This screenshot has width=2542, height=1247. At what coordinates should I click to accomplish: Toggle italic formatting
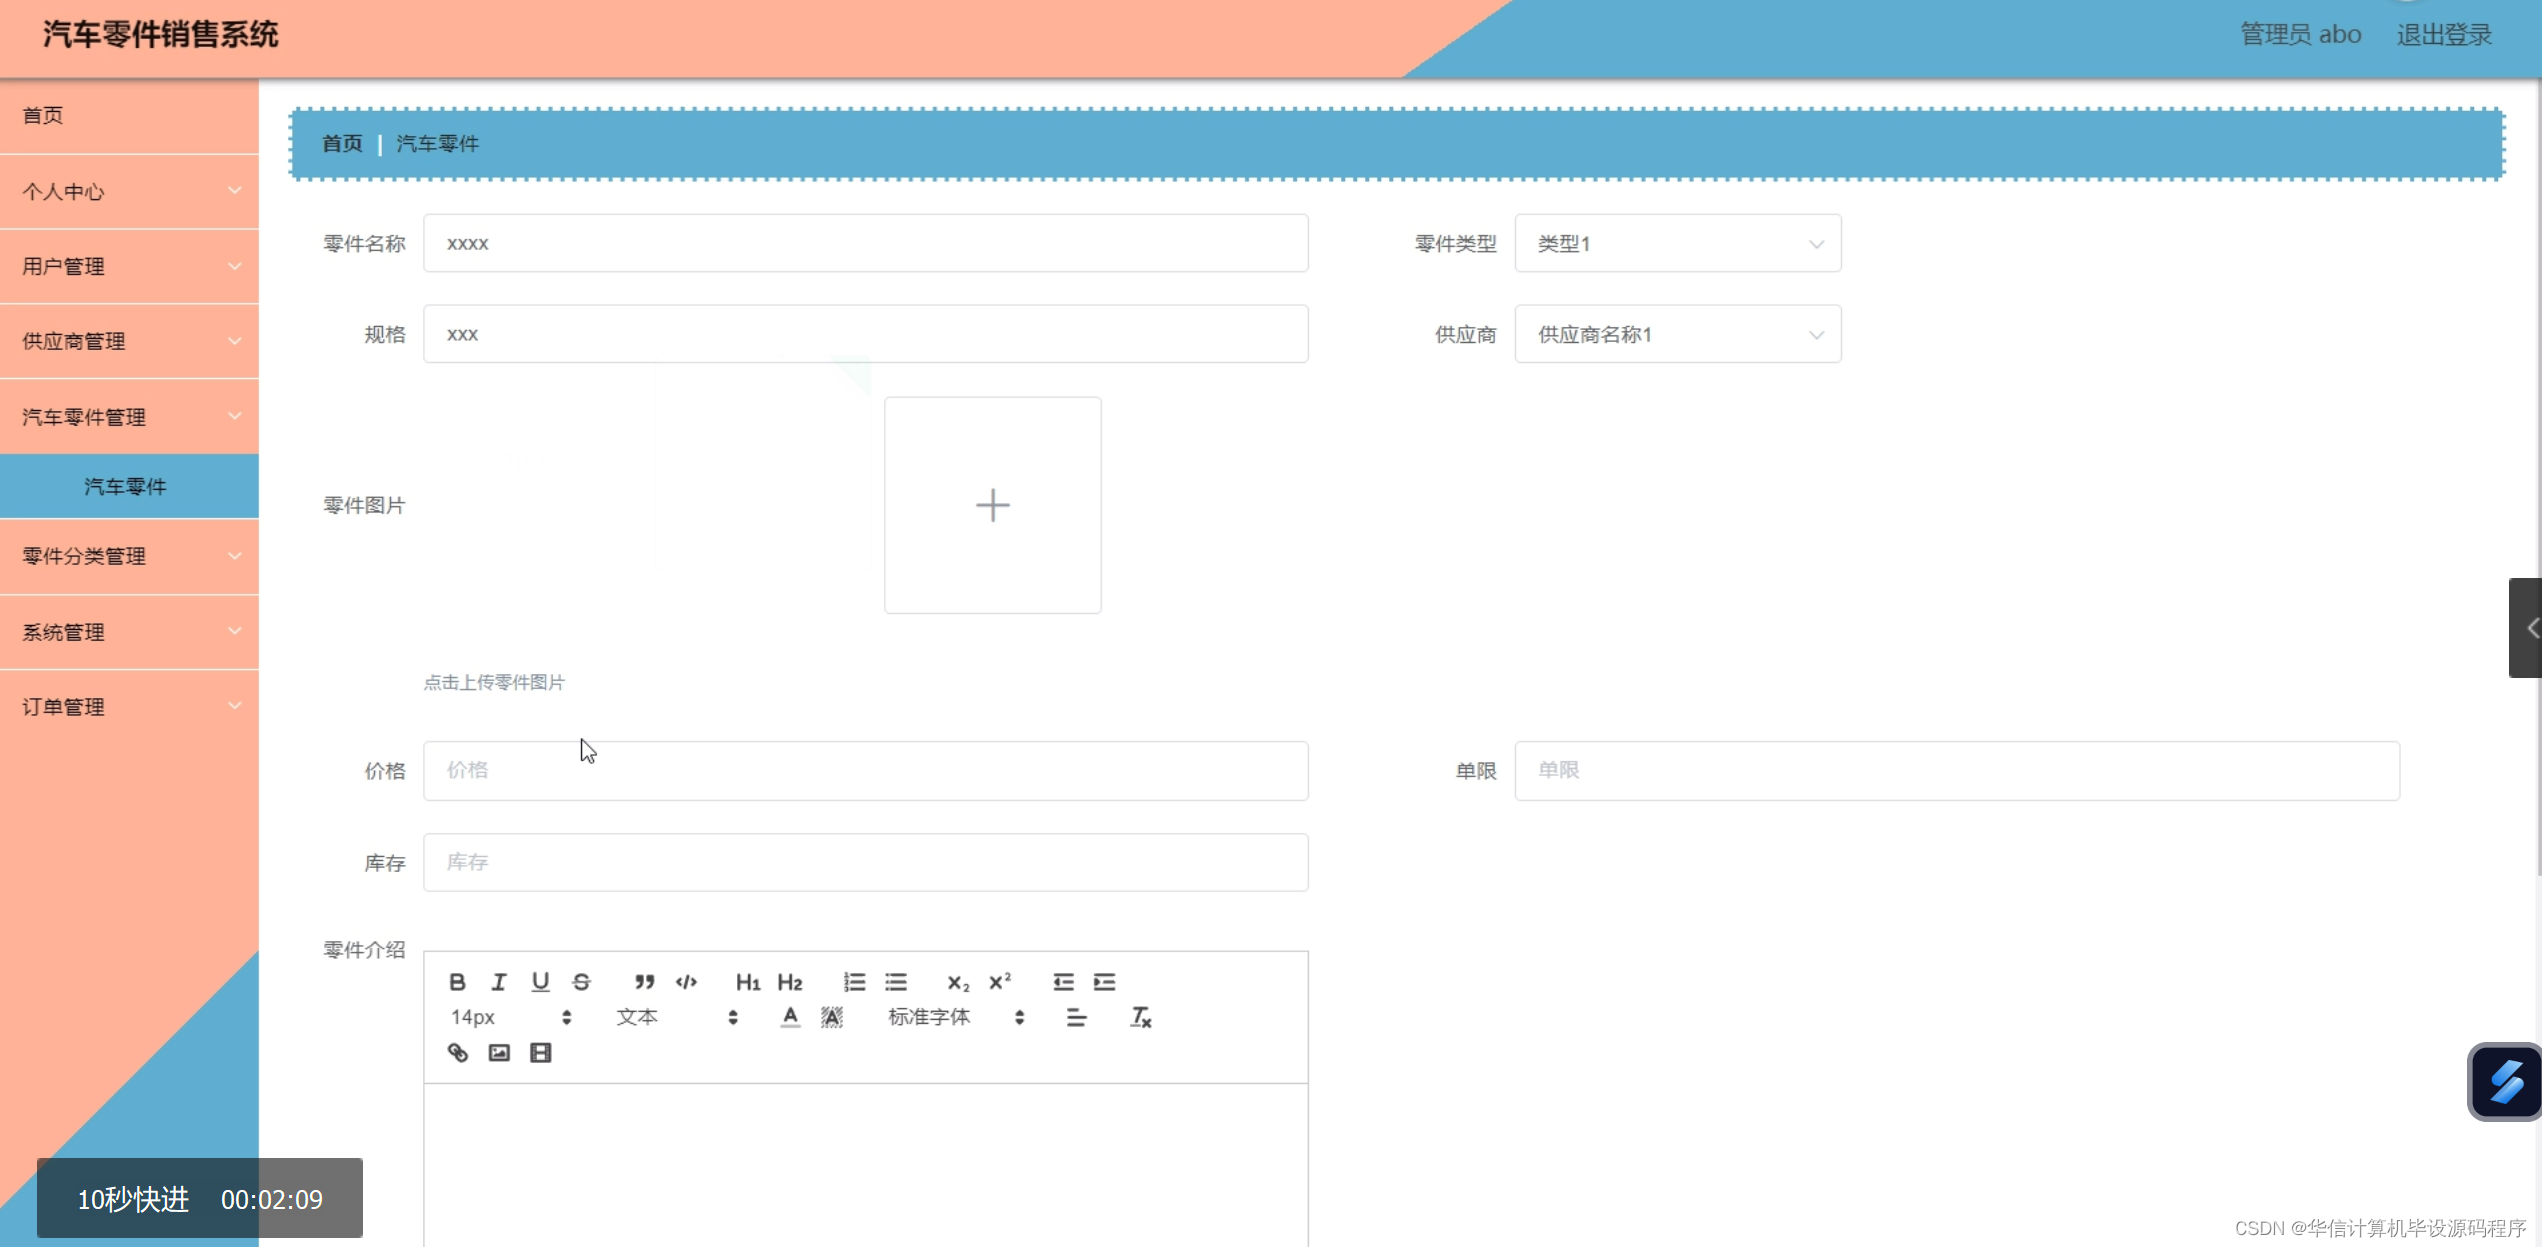[x=498, y=982]
